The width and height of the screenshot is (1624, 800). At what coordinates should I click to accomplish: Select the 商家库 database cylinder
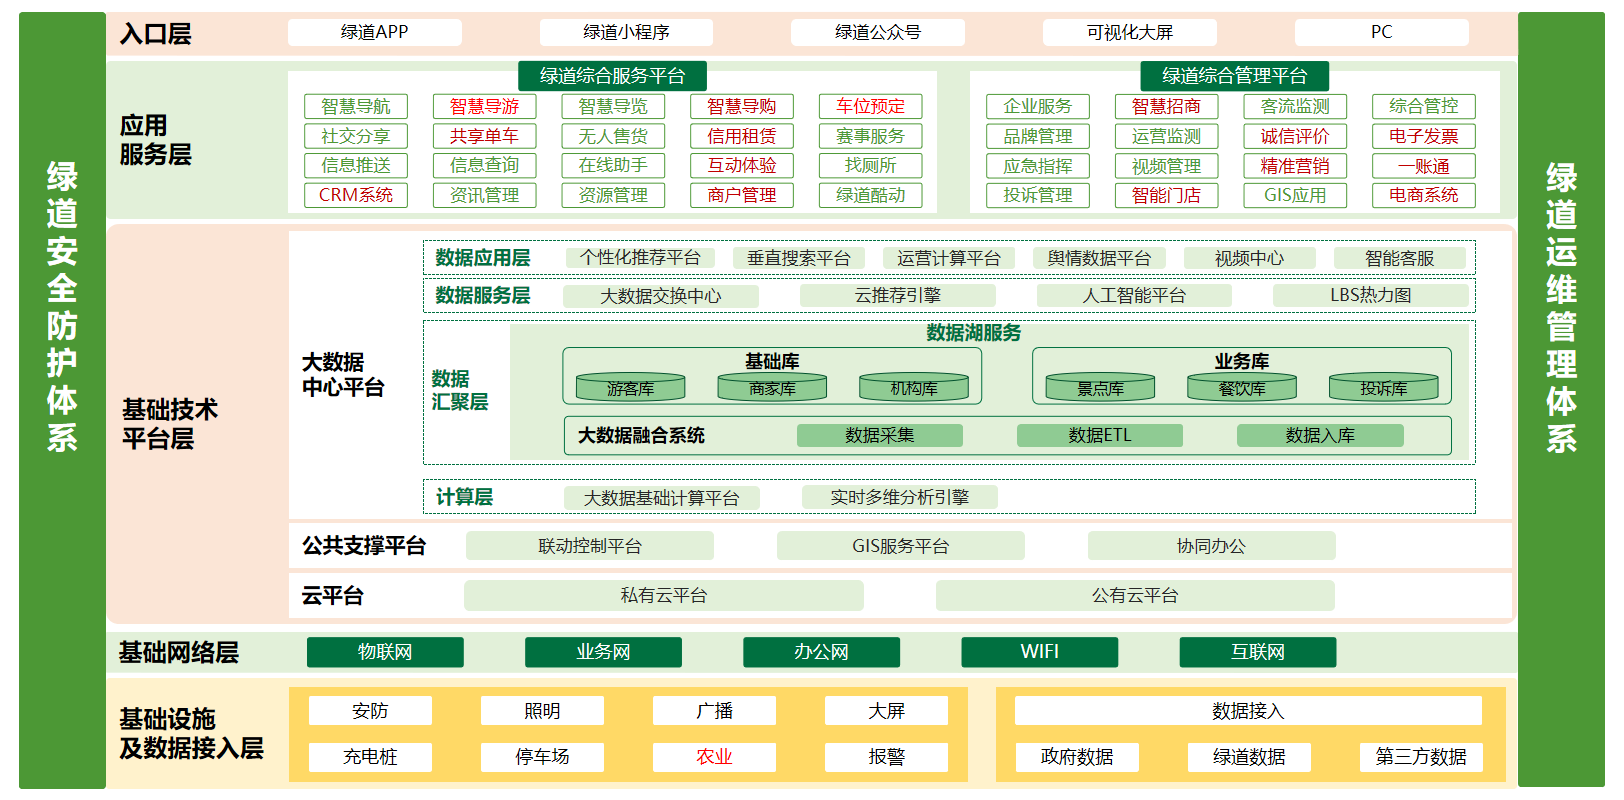772,387
